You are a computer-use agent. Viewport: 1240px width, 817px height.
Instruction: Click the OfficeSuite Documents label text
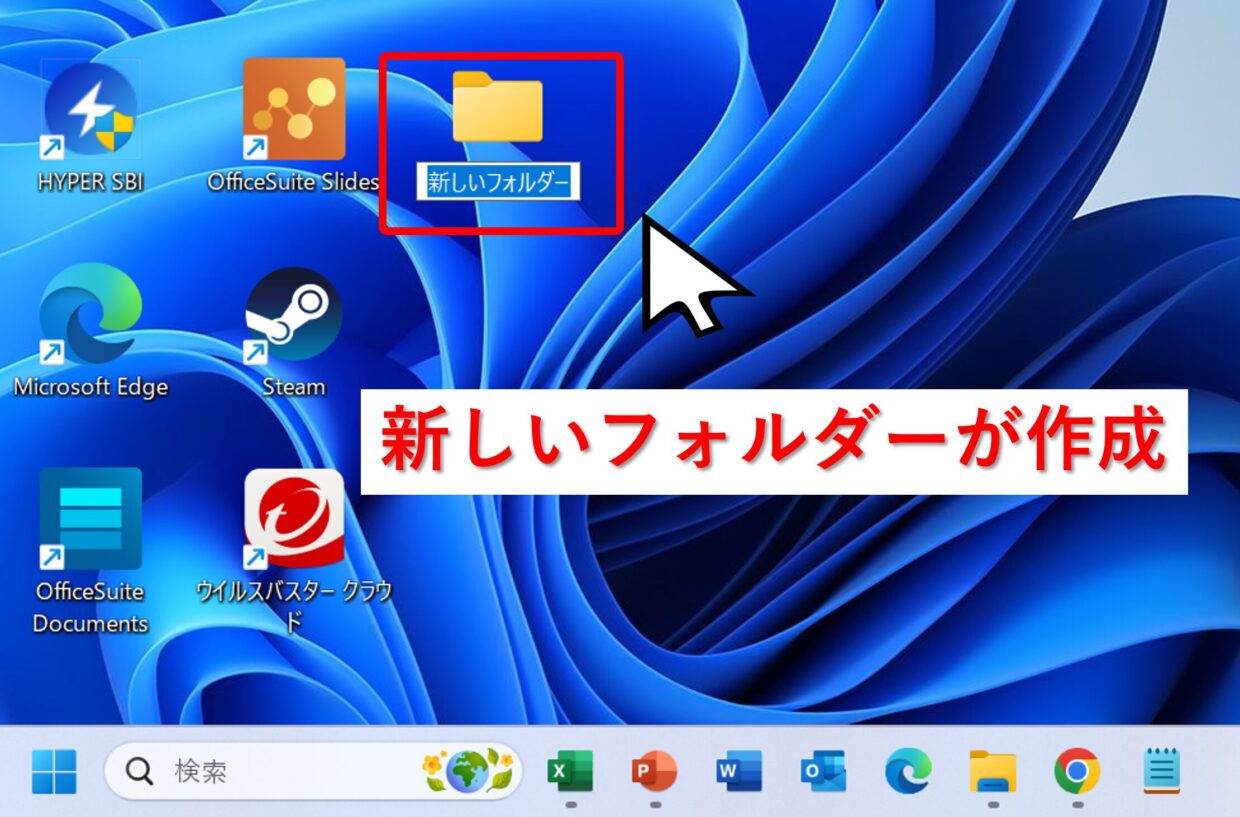pos(91,607)
